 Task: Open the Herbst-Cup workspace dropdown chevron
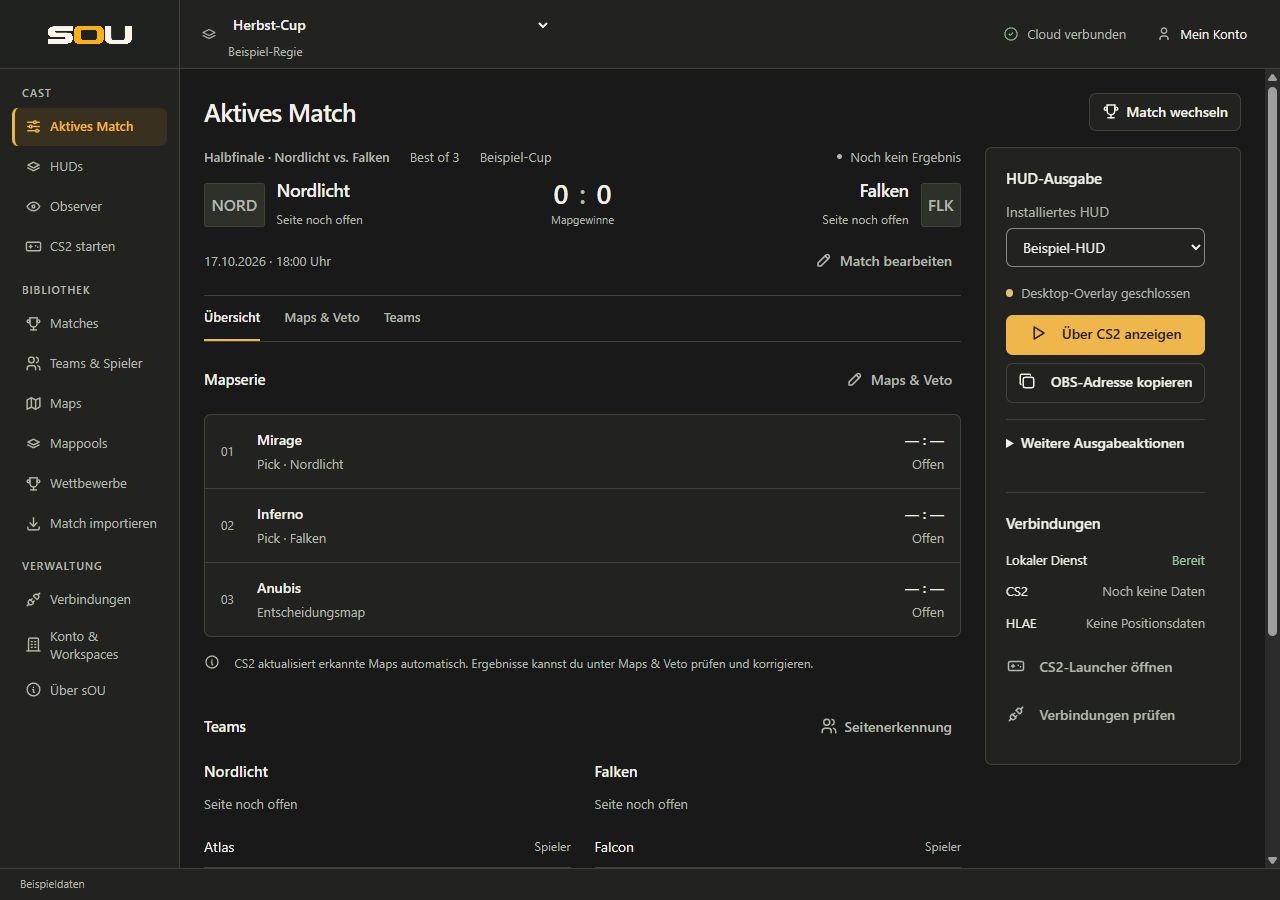coord(543,25)
